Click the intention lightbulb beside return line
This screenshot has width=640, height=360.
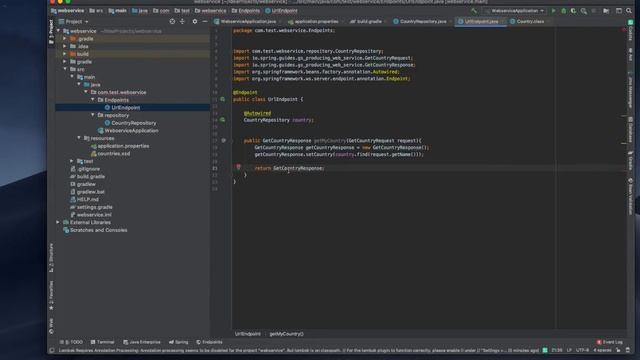239,167
